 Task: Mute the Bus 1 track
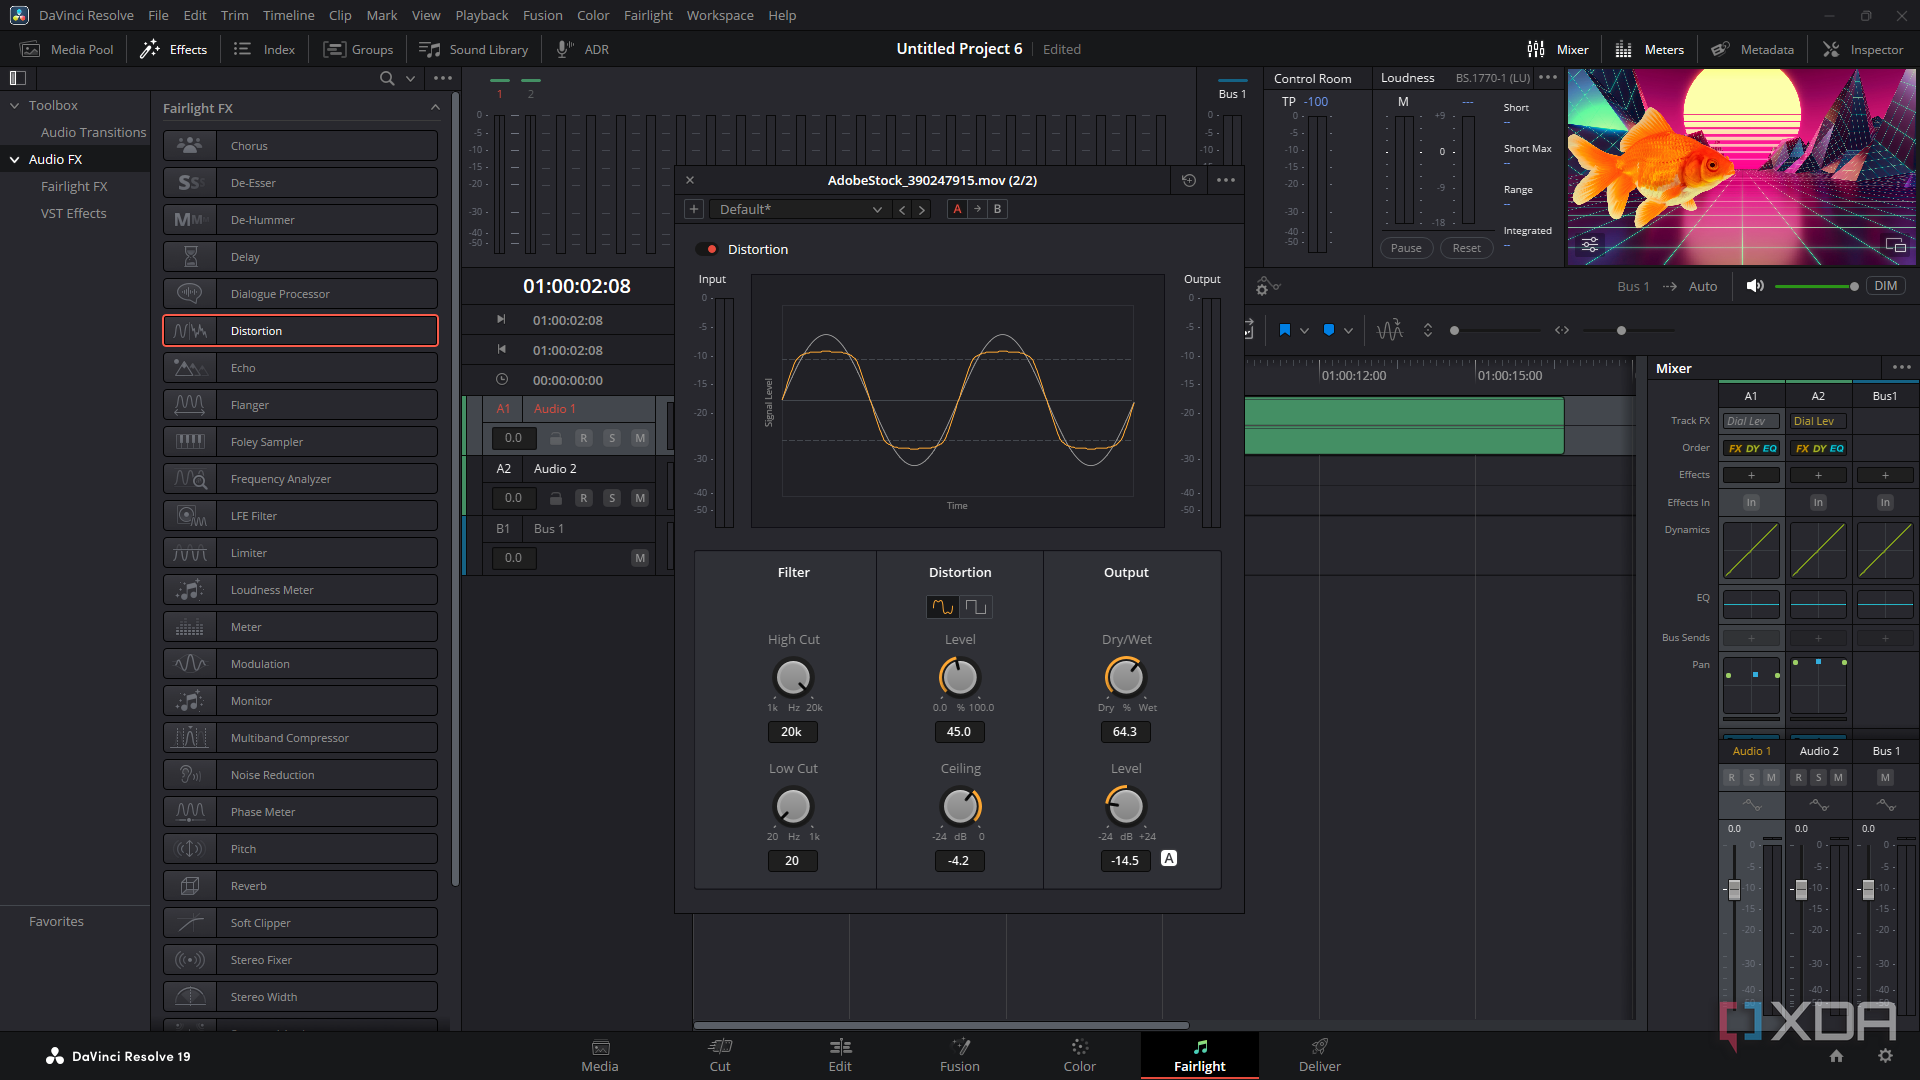click(640, 558)
